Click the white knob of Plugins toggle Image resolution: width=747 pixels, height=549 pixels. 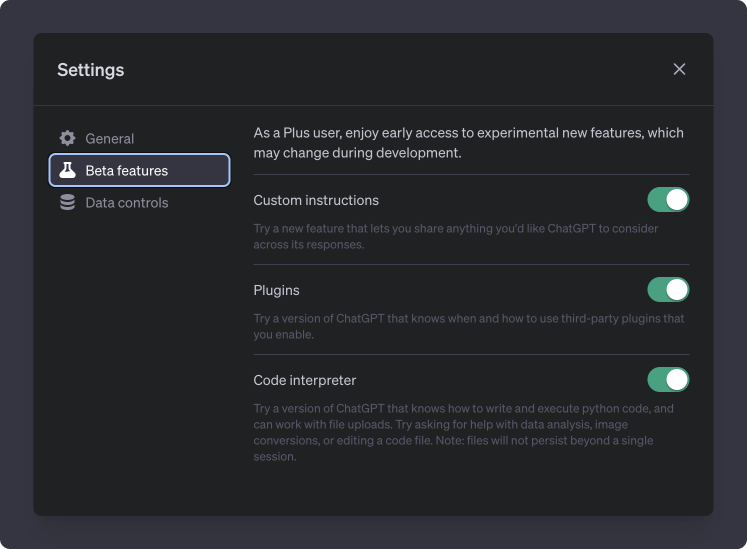point(677,290)
